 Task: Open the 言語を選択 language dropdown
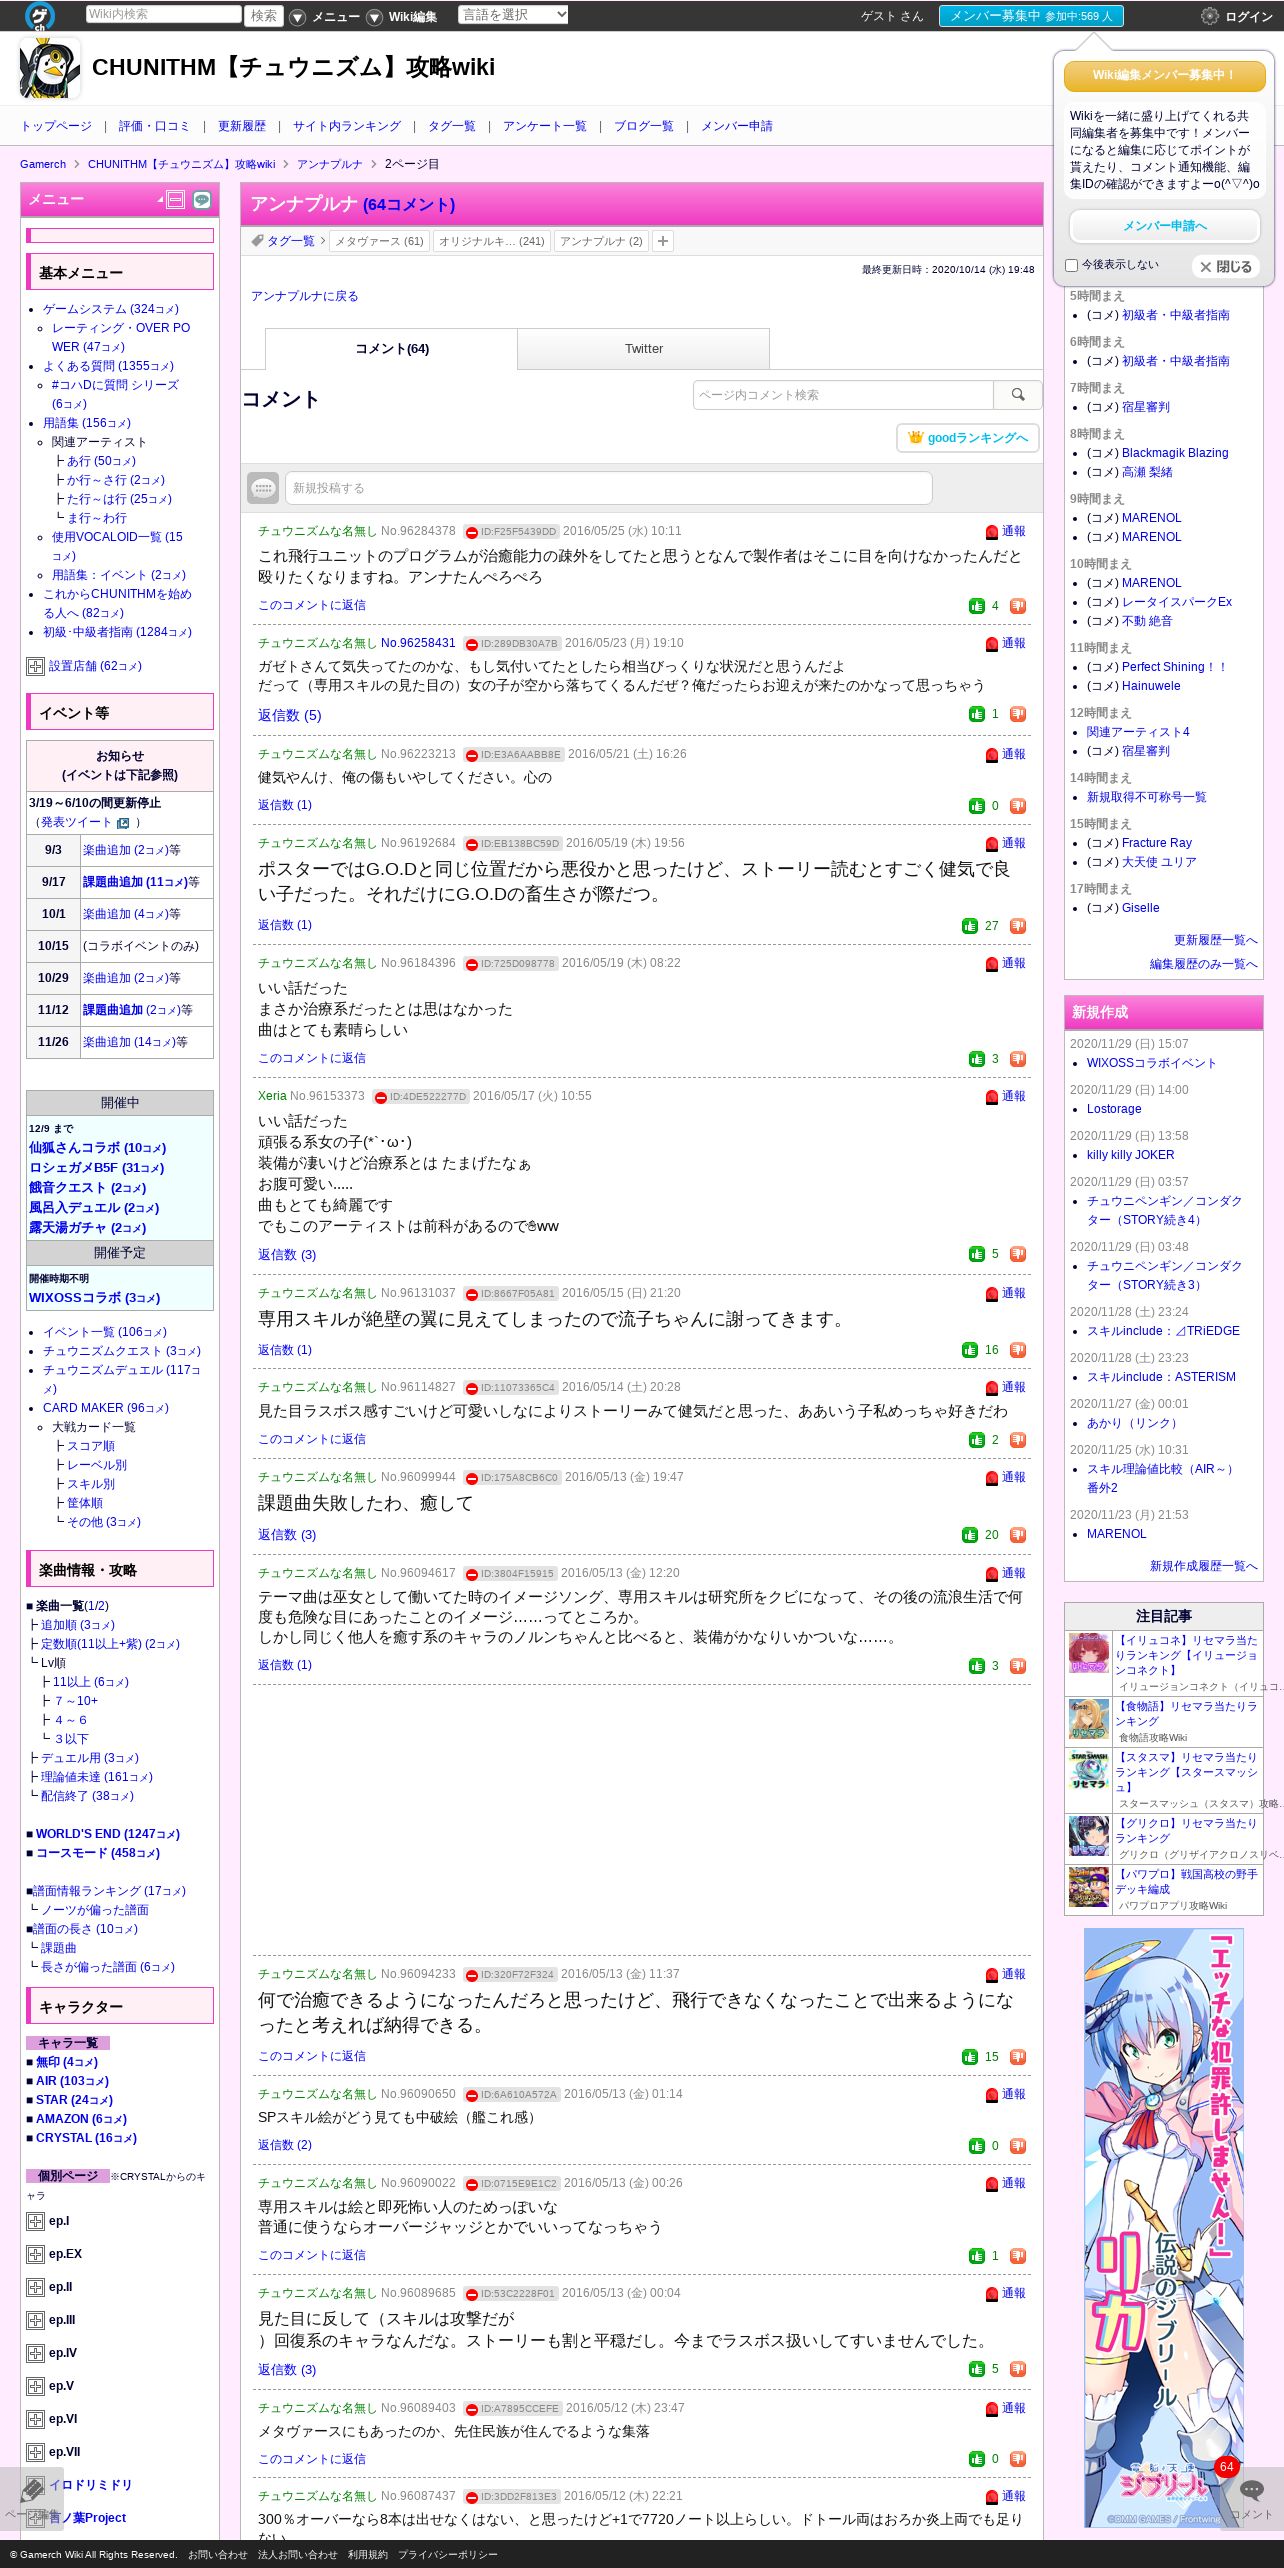point(513,15)
